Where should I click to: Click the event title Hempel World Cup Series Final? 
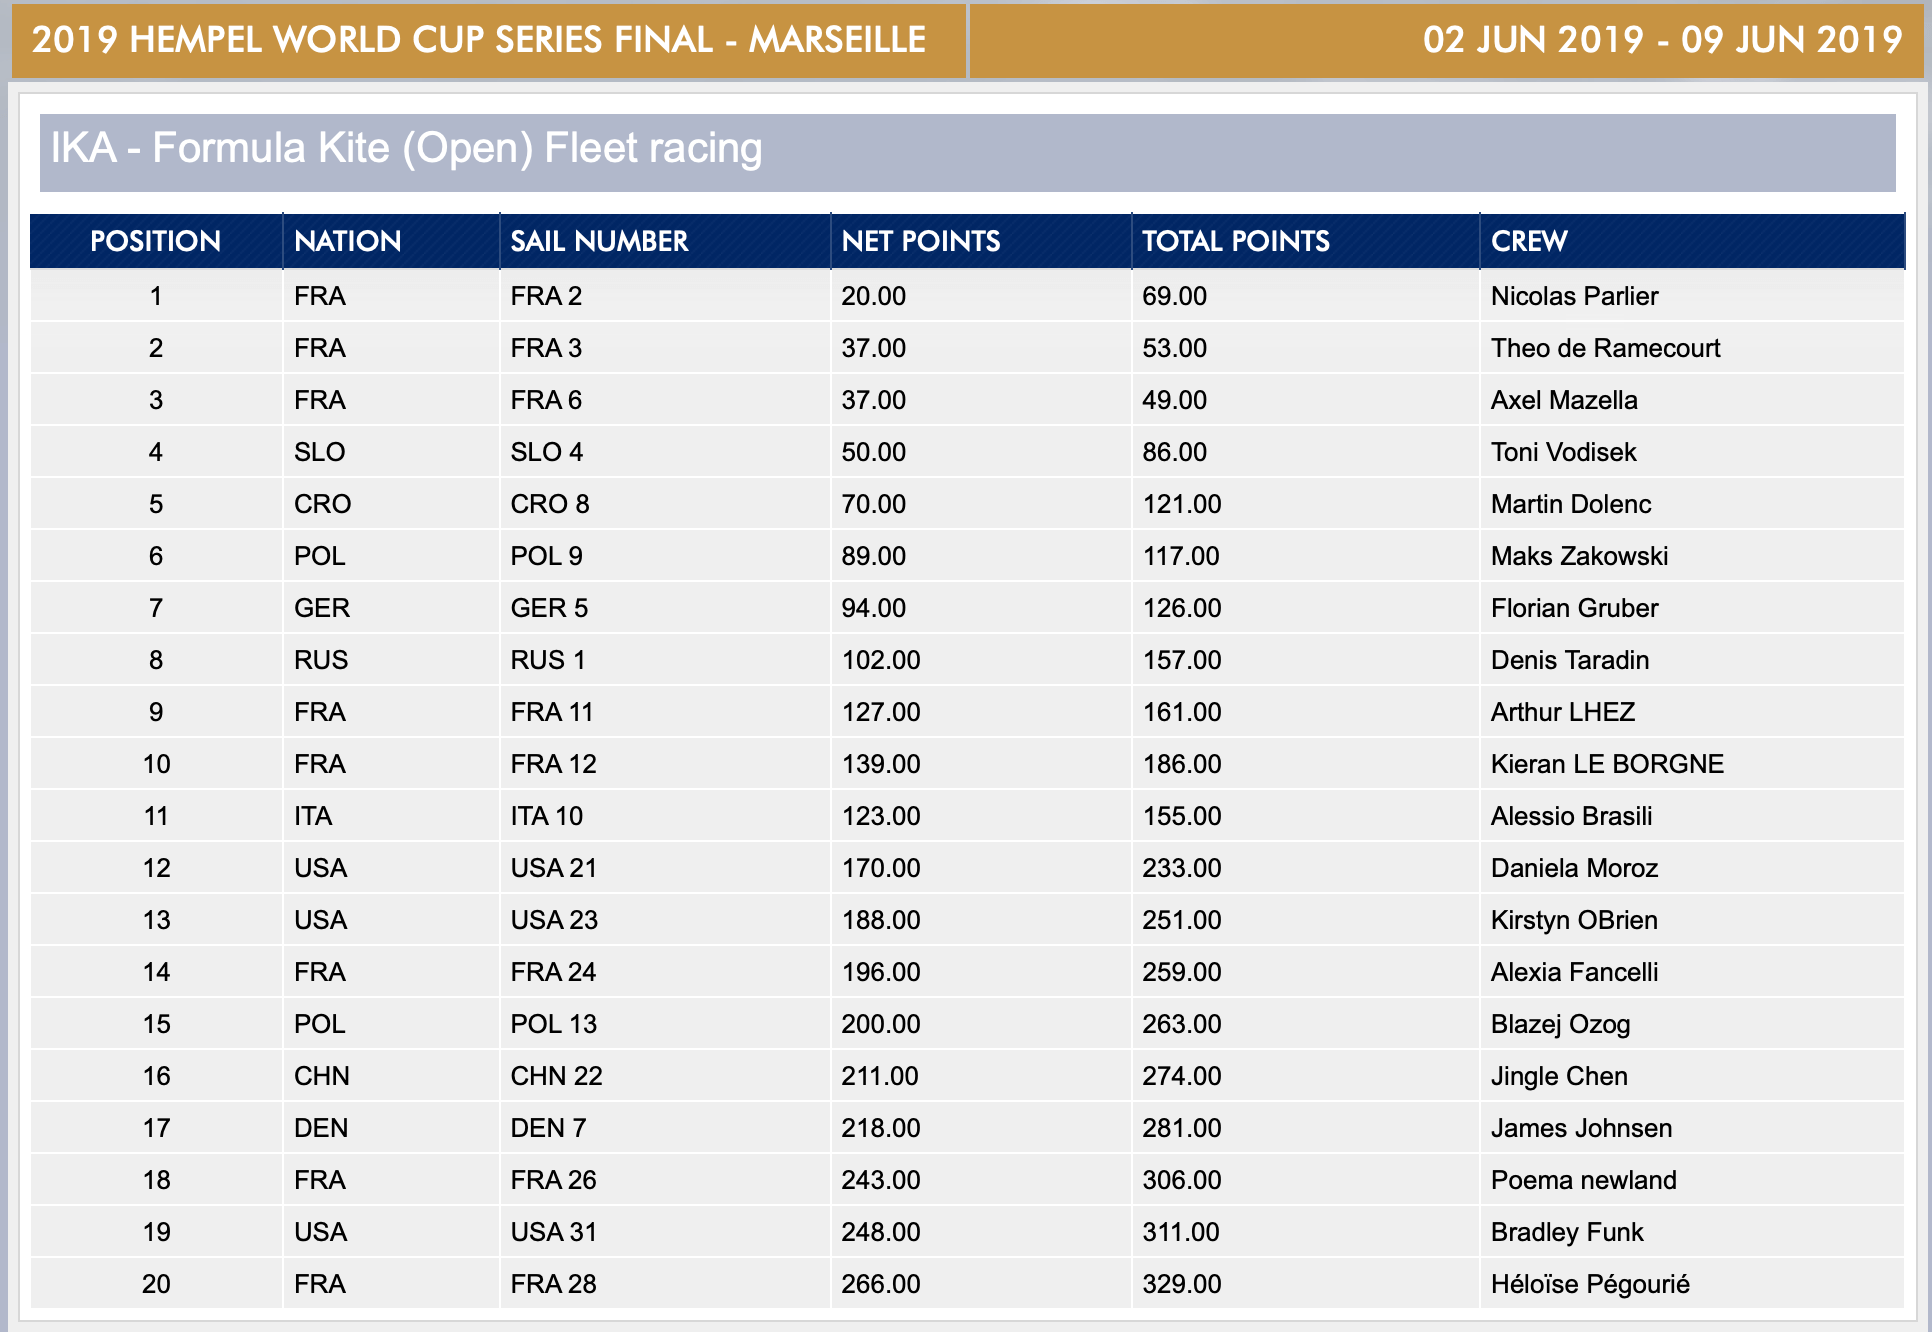point(479,40)
